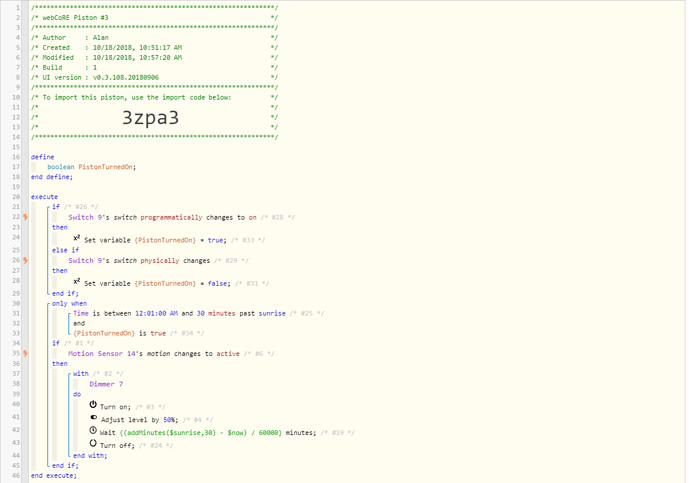This screenshot has height=483, width=690.
Task: Click the lightning trigger icon beside Switch 9 physically changes
Action: [x=26, y=260]
